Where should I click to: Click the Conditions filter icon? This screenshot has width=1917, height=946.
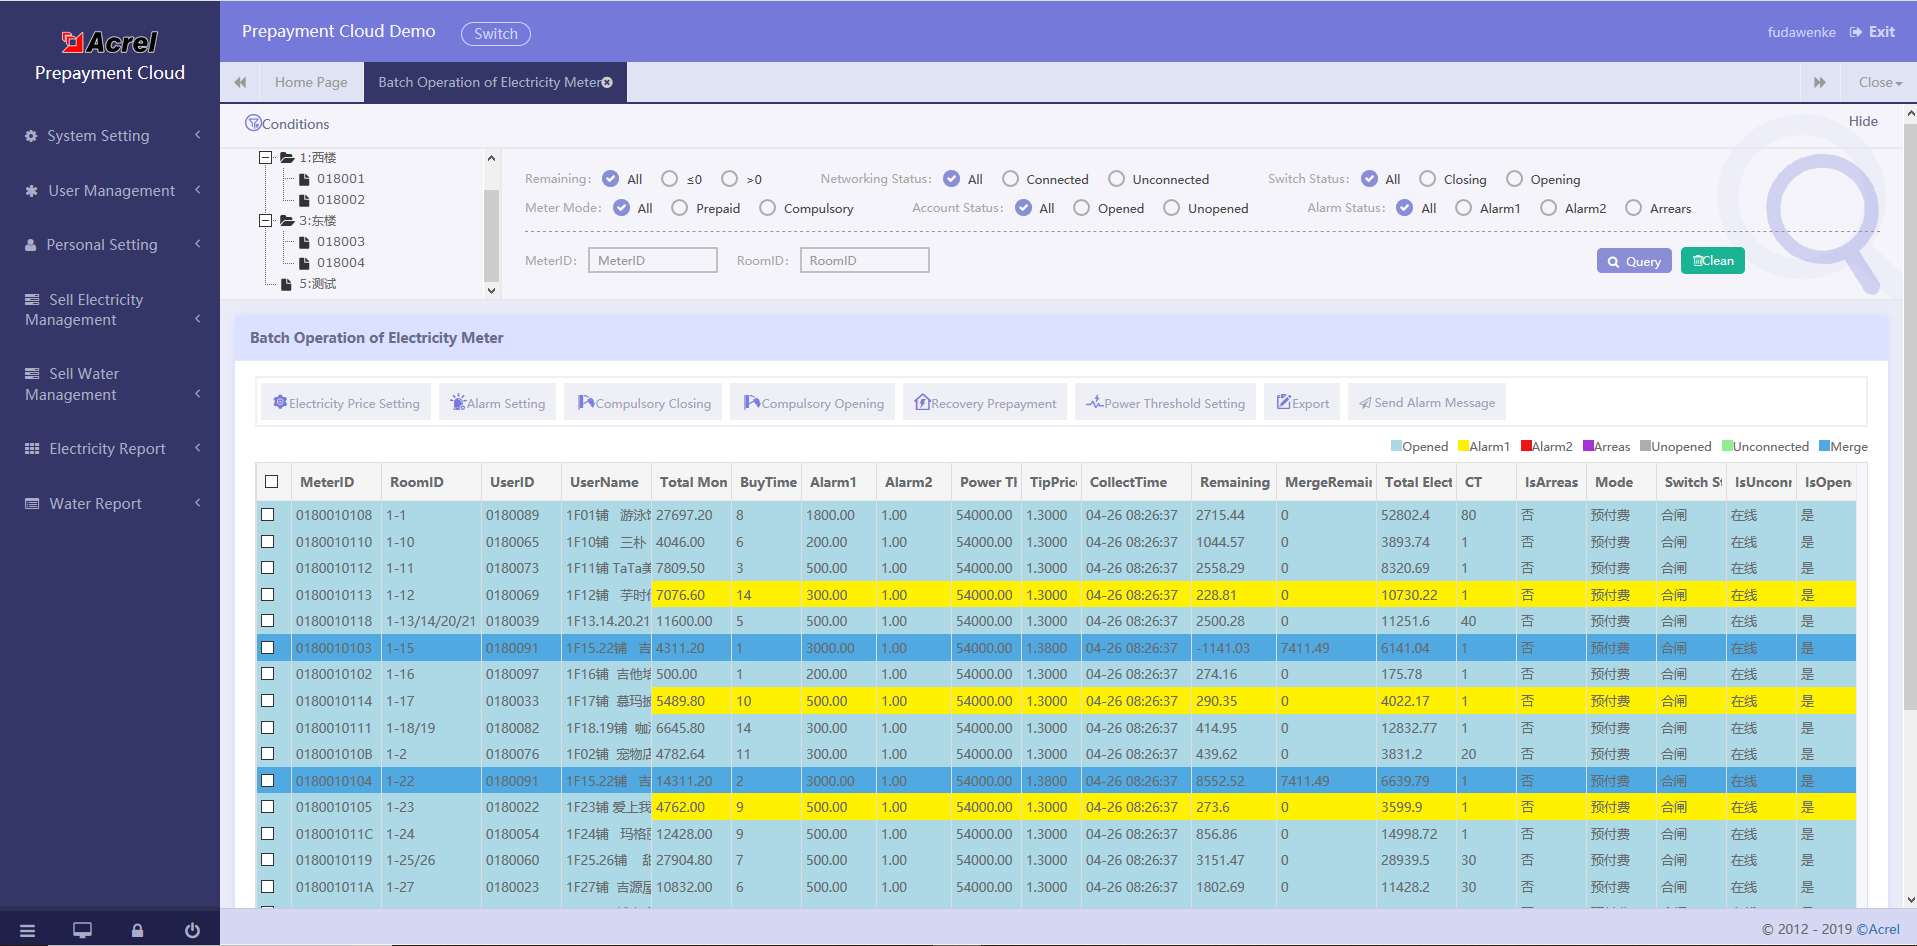click(253, 123)
